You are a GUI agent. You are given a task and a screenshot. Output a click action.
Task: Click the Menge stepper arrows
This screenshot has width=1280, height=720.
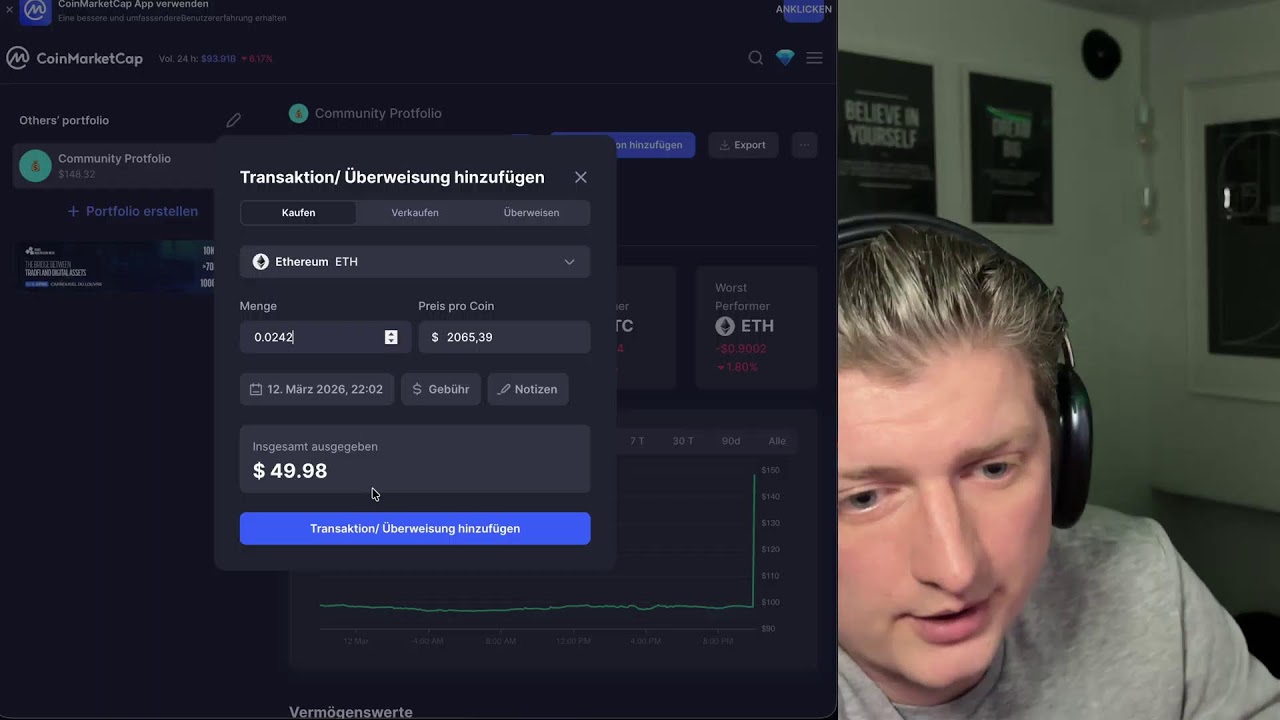click(391, 337)
